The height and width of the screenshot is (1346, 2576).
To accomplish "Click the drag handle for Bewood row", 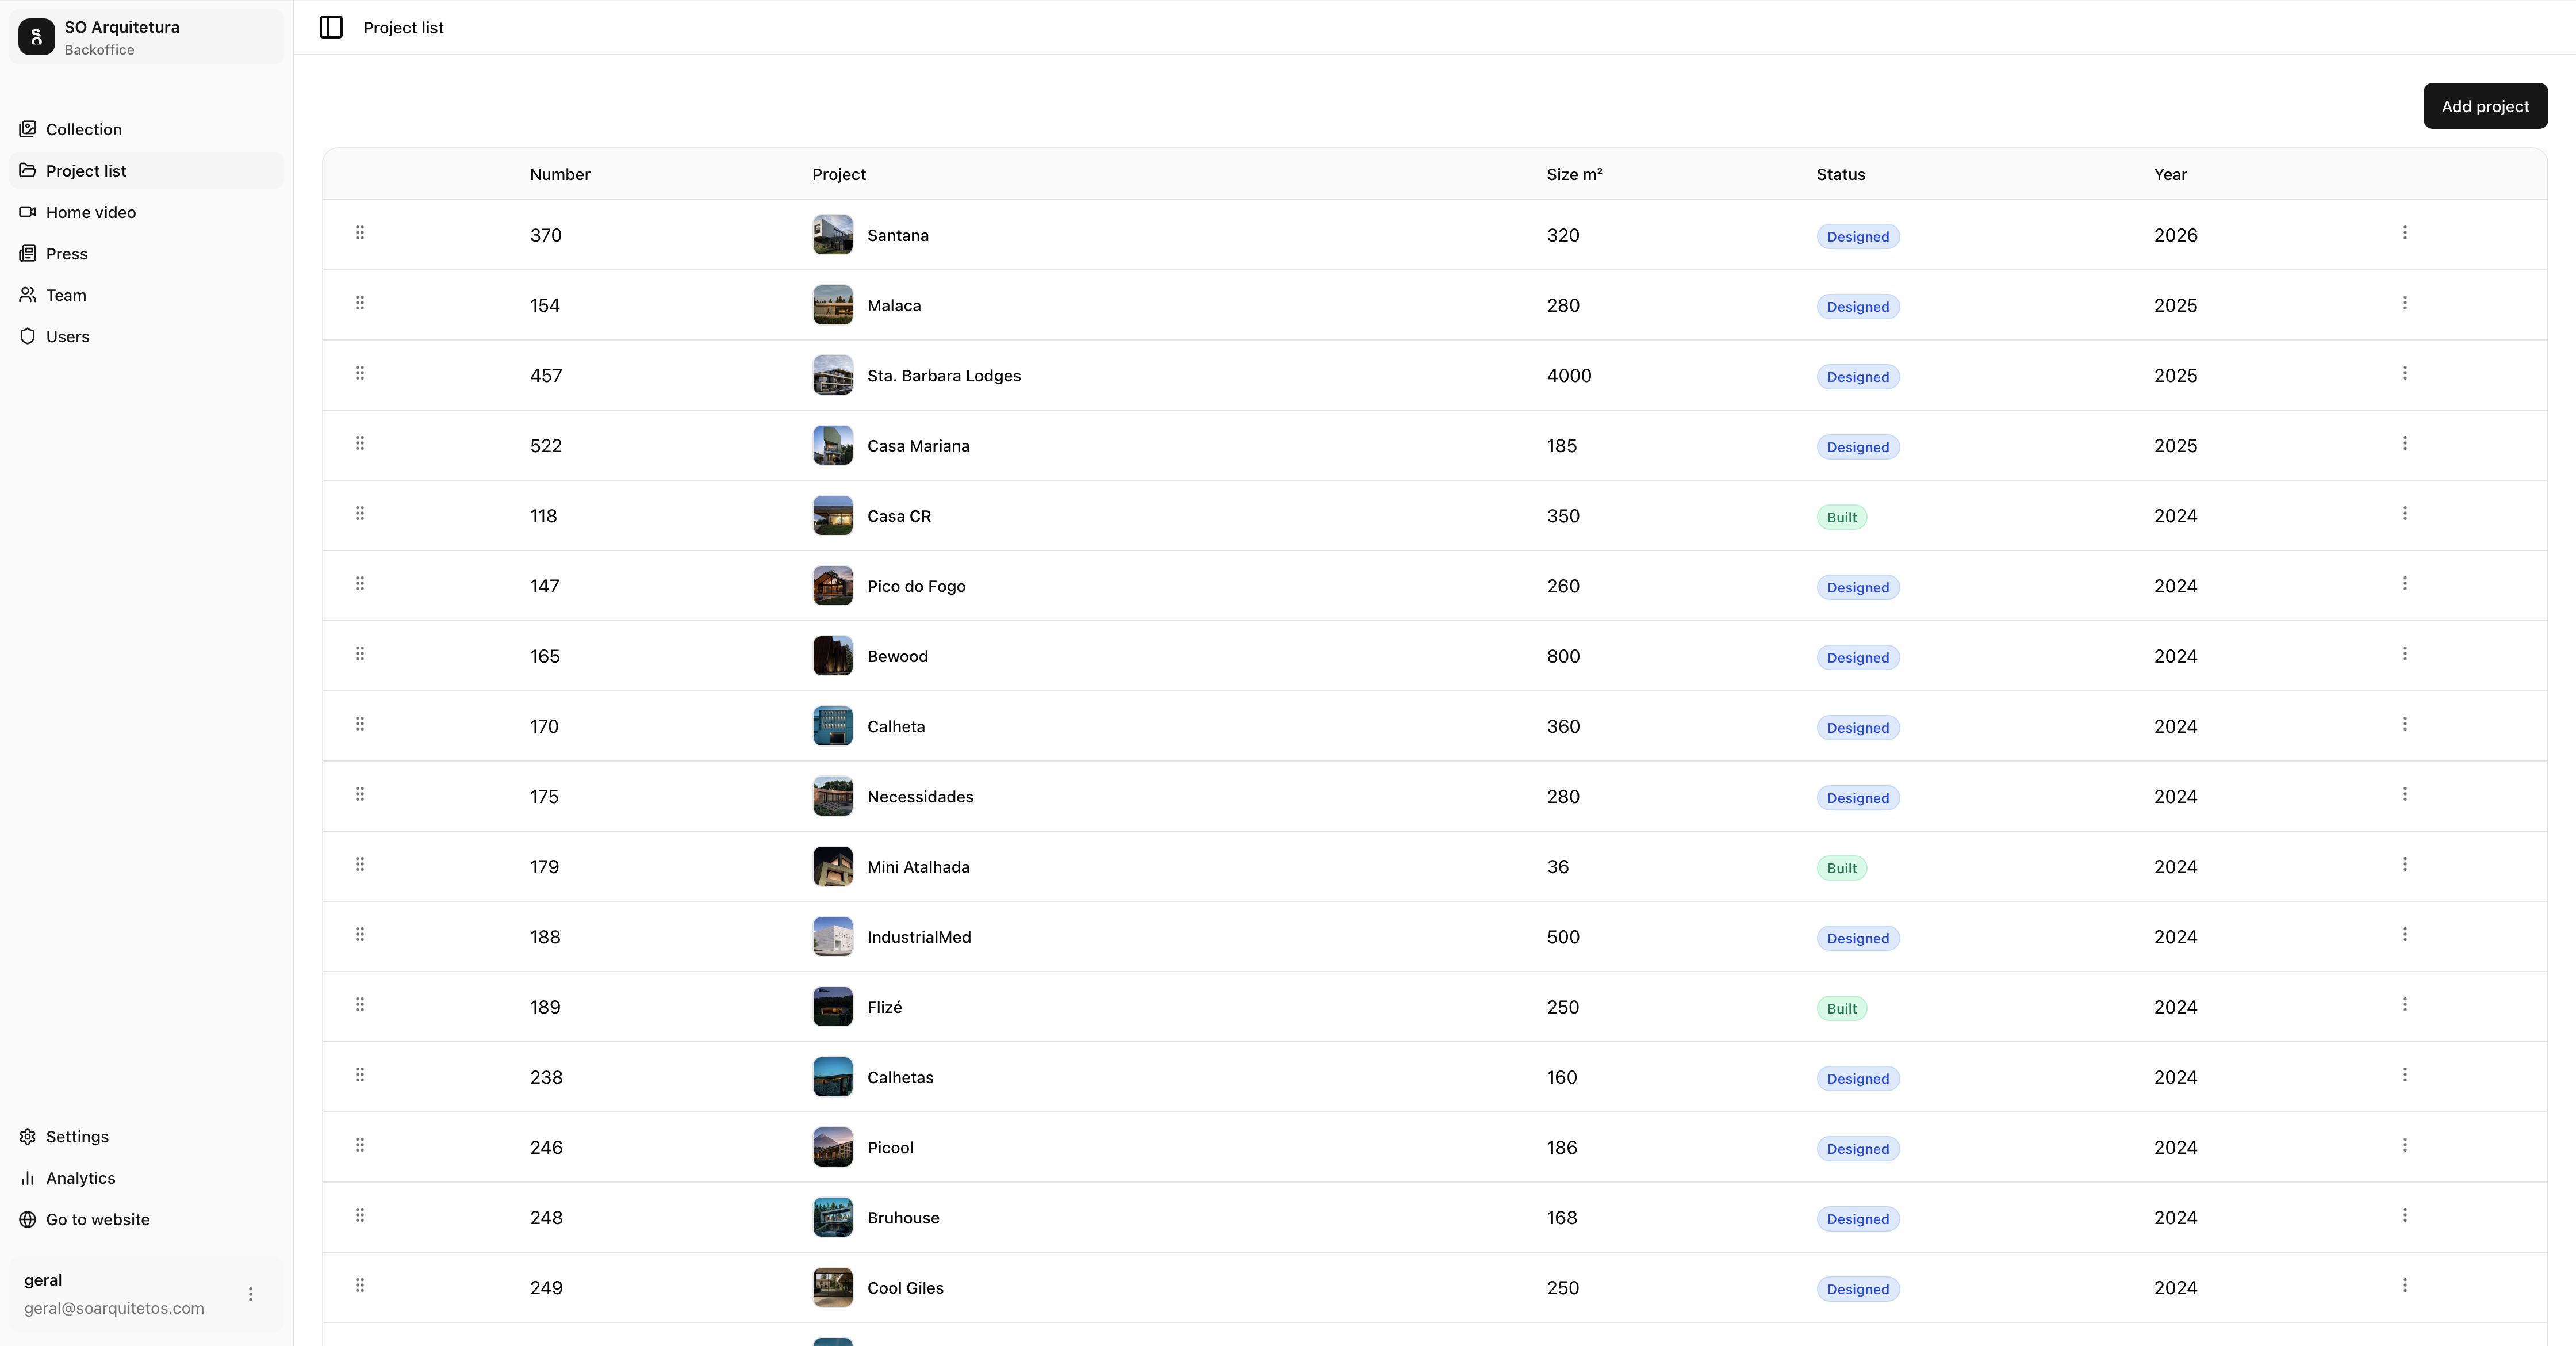I will (360, 654).
